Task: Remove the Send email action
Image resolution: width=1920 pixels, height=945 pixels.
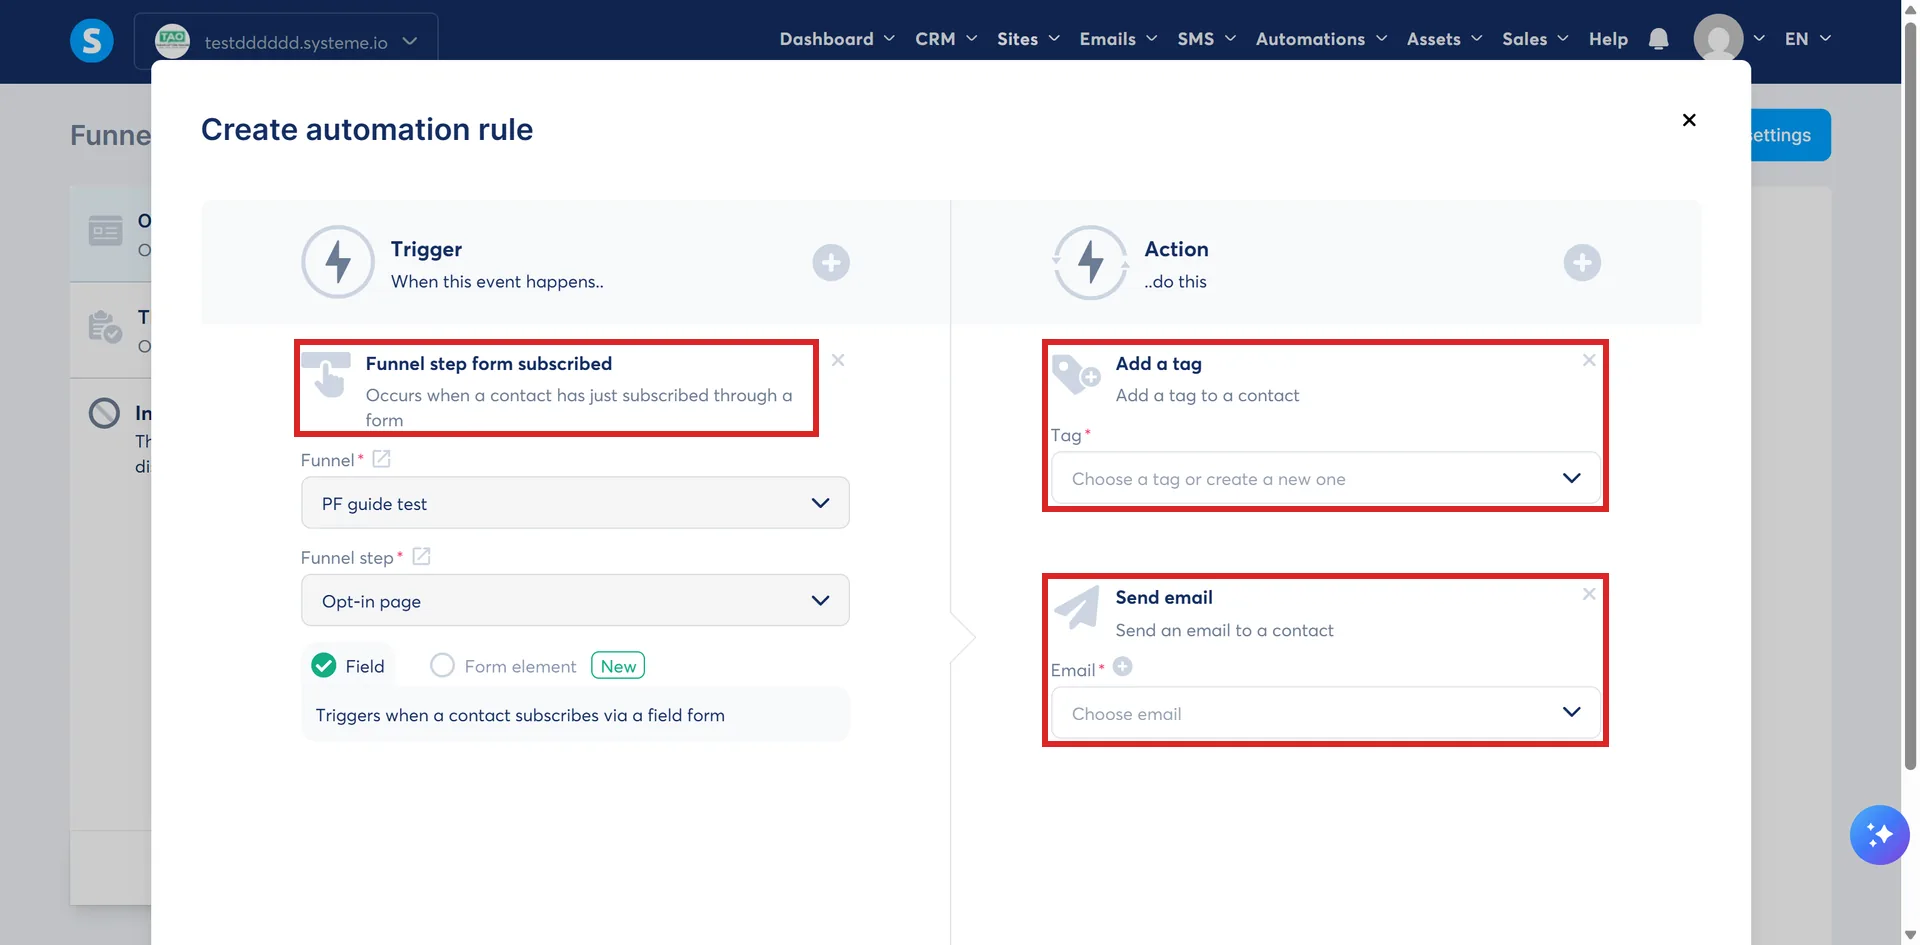Action: coord(1589,594)
